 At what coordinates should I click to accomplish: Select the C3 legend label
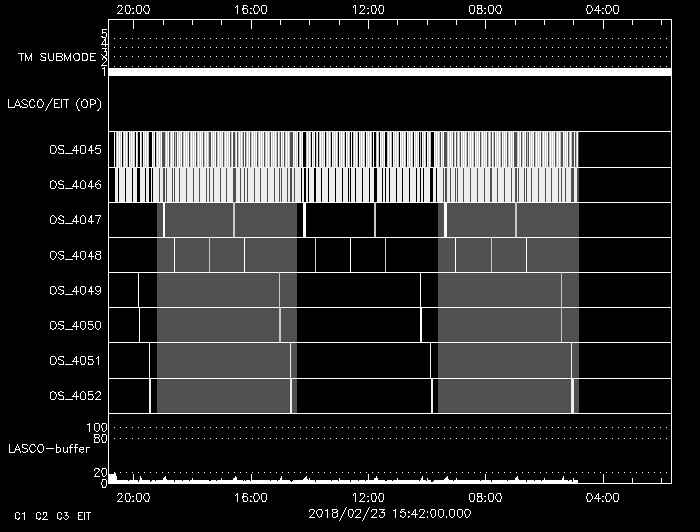pos(62,516)
